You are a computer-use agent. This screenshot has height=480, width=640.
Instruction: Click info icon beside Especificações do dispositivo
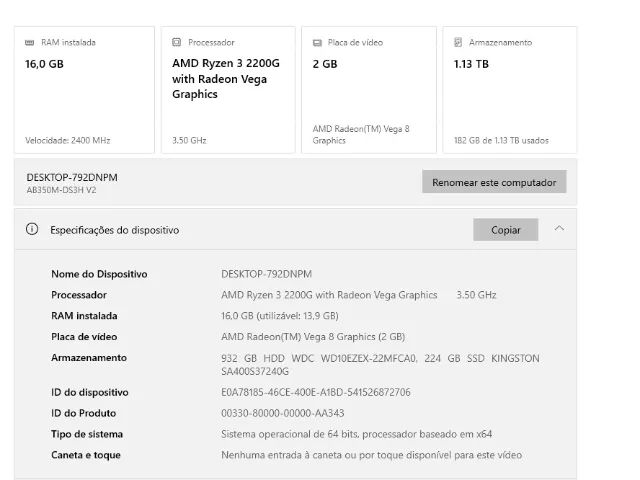pos(32,230)
